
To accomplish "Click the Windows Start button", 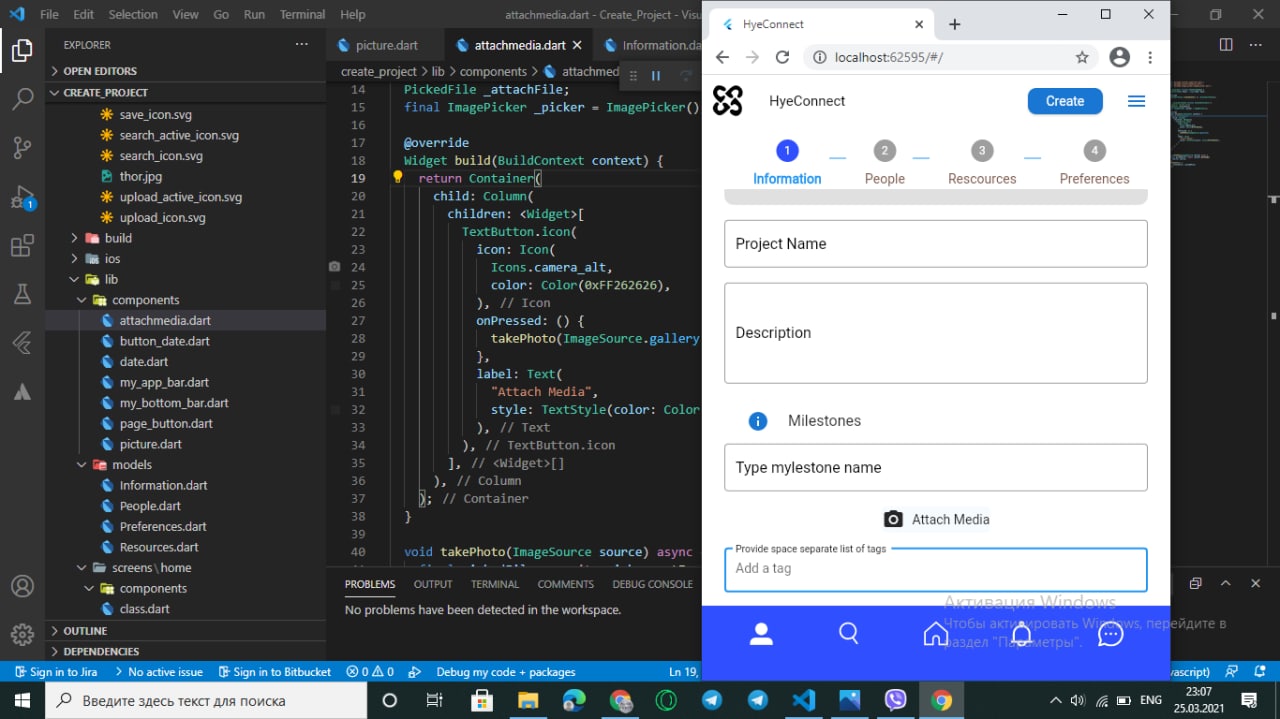I will click(x=23, y=700).
